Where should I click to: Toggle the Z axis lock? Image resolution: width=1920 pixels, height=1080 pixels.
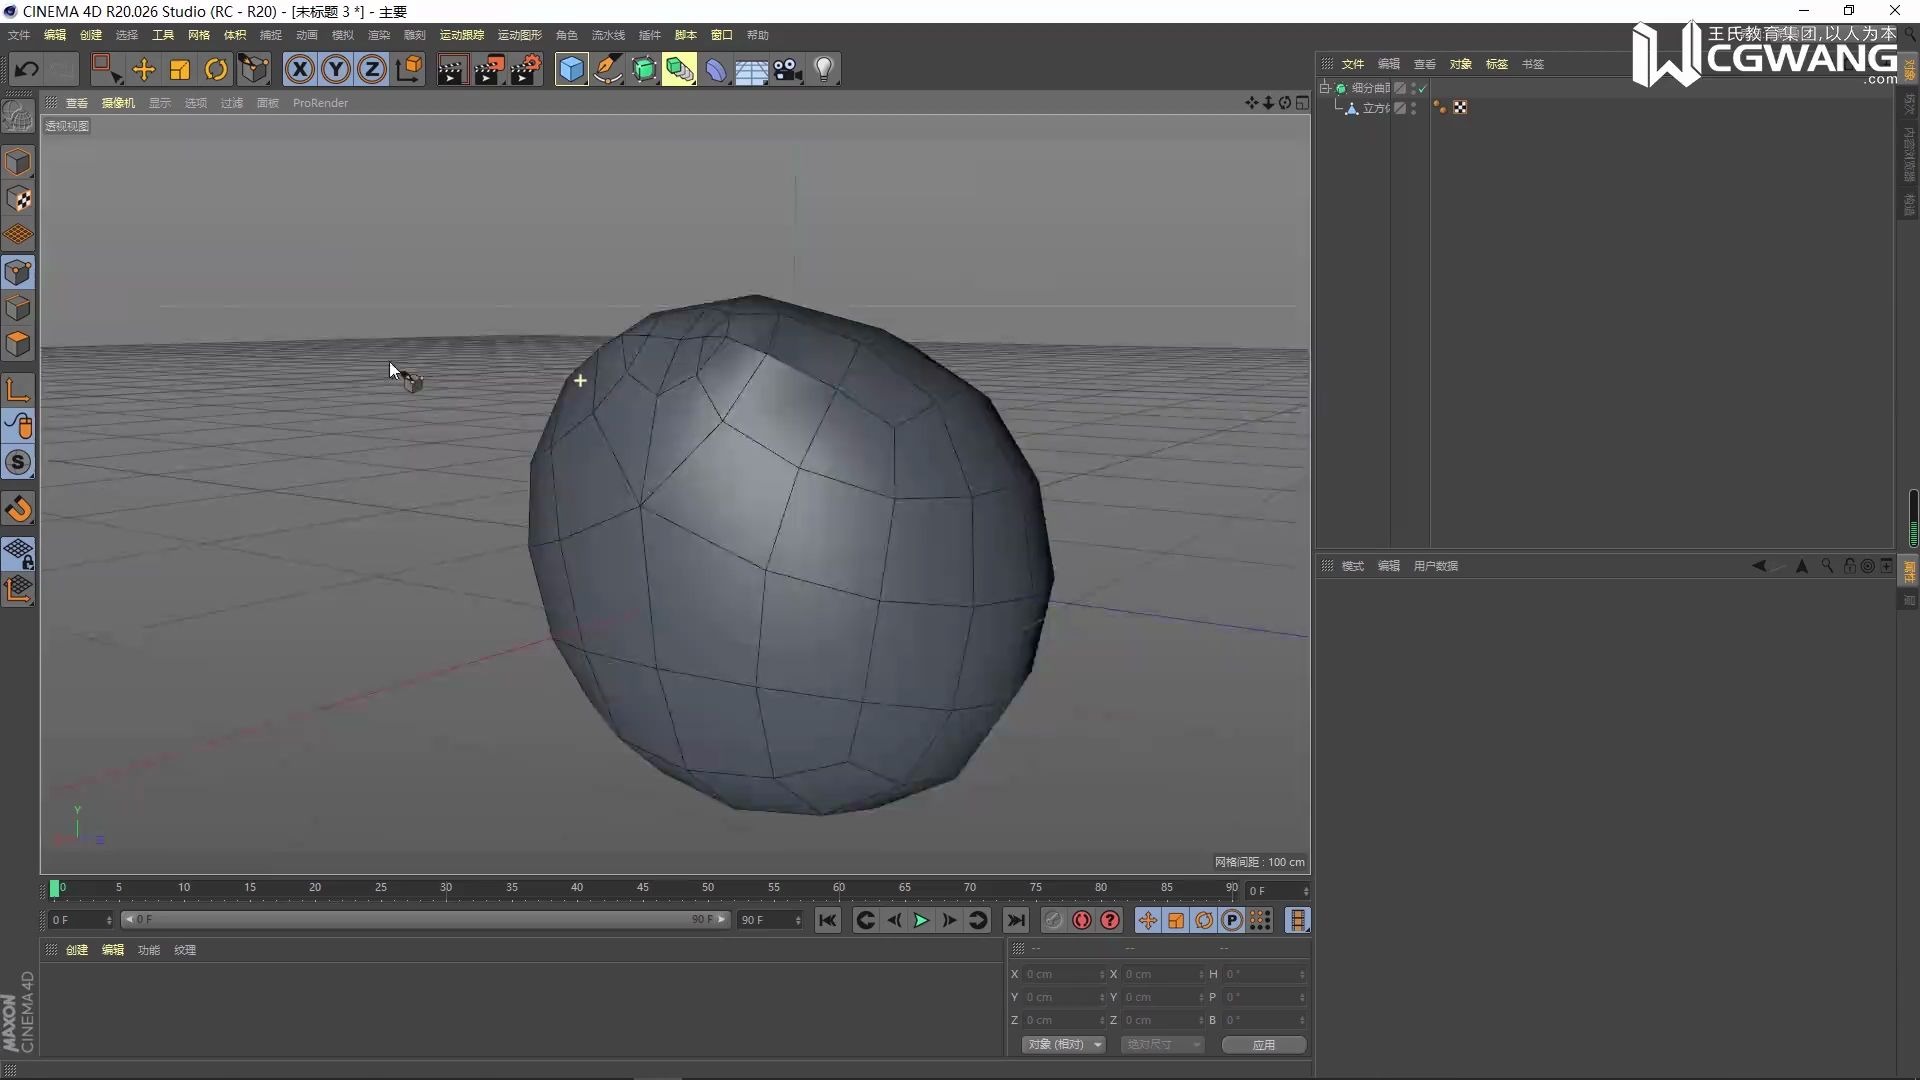point(372,69)
